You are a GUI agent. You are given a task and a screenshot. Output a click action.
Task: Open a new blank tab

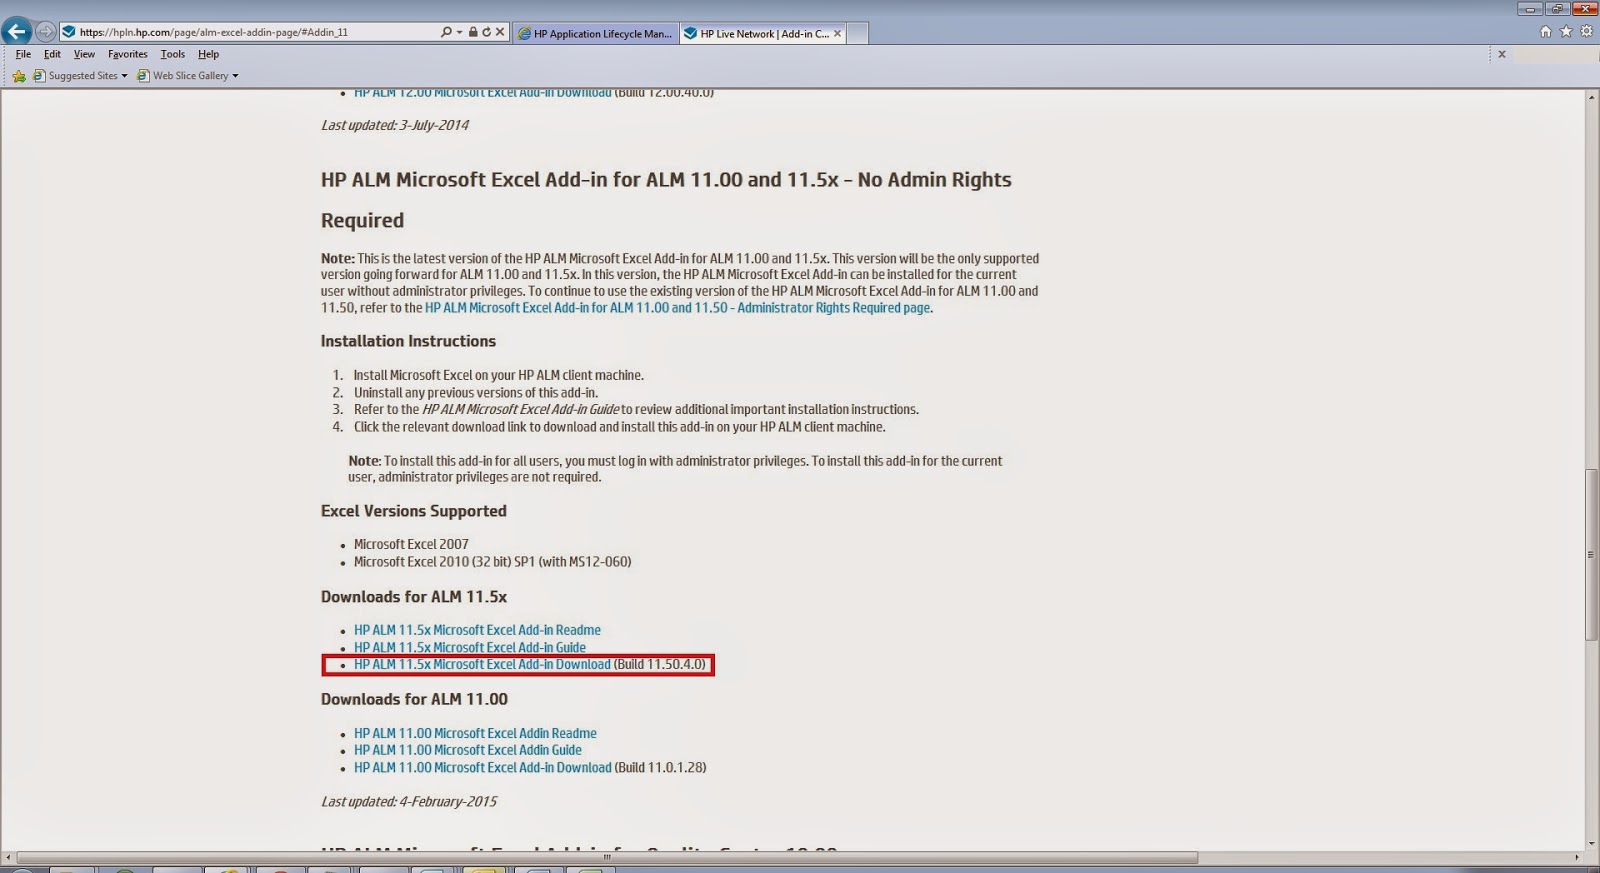(x=857, y=34)
